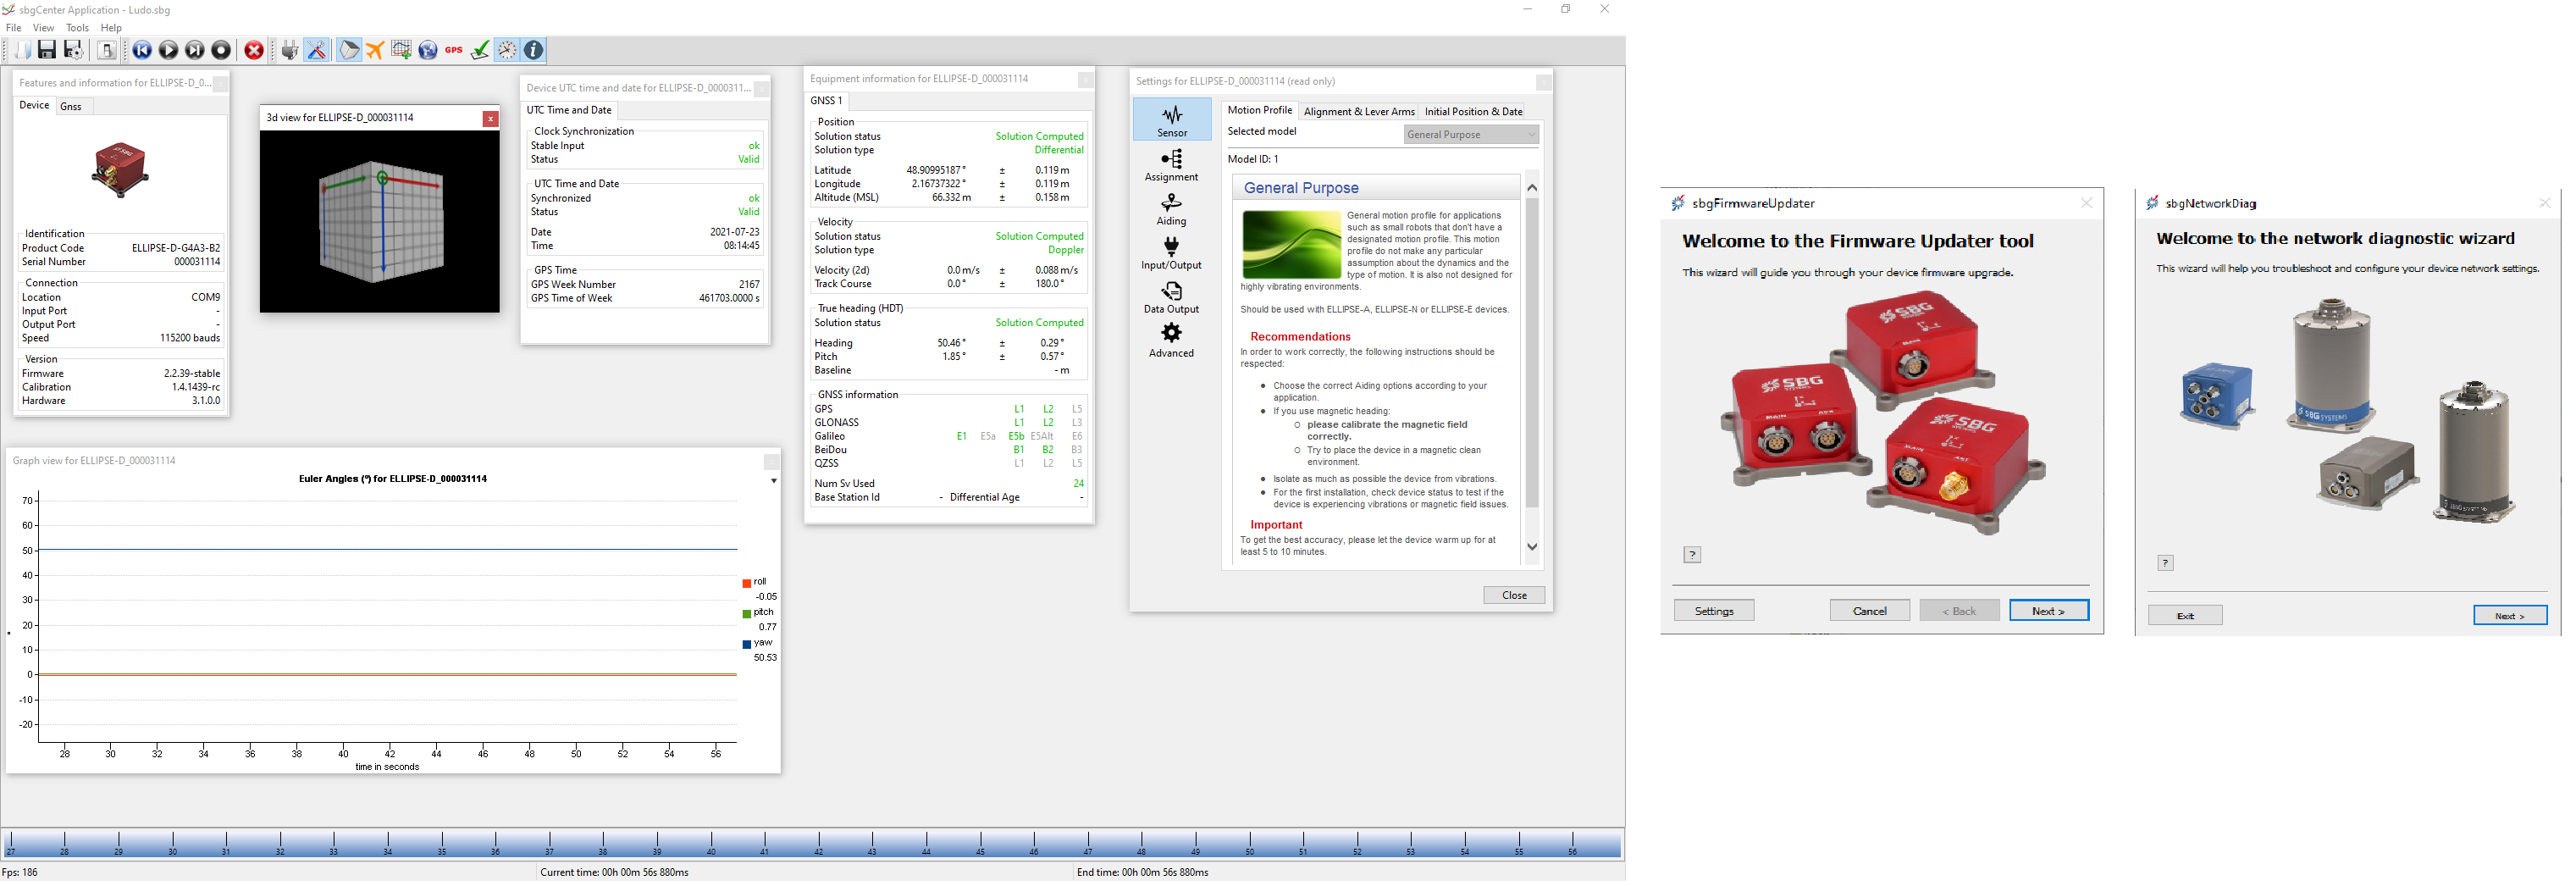Open the File menu
This screenshot has height=886, width=2576.
click(14, 28)
